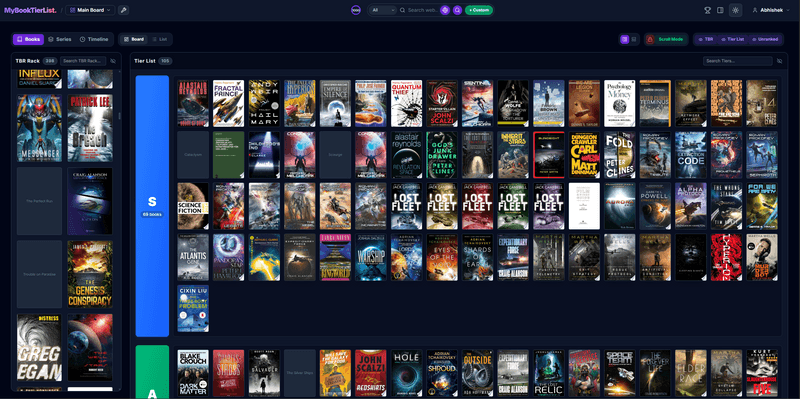Toggle Unranked panel visibility
The width and height of the screenshot is (800, 399).
pyautogui.click(x=765, y=39)
